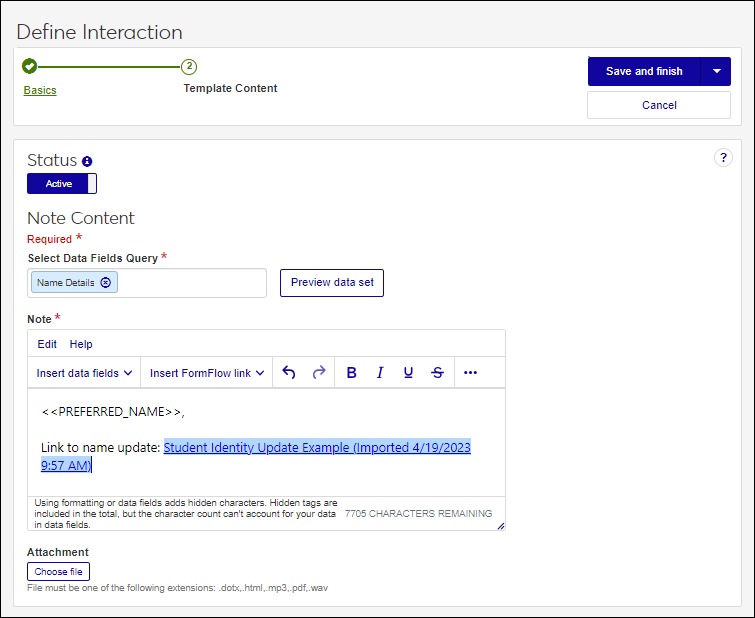
Task: Click the Status info icon
Action: (x=87, y=161)
